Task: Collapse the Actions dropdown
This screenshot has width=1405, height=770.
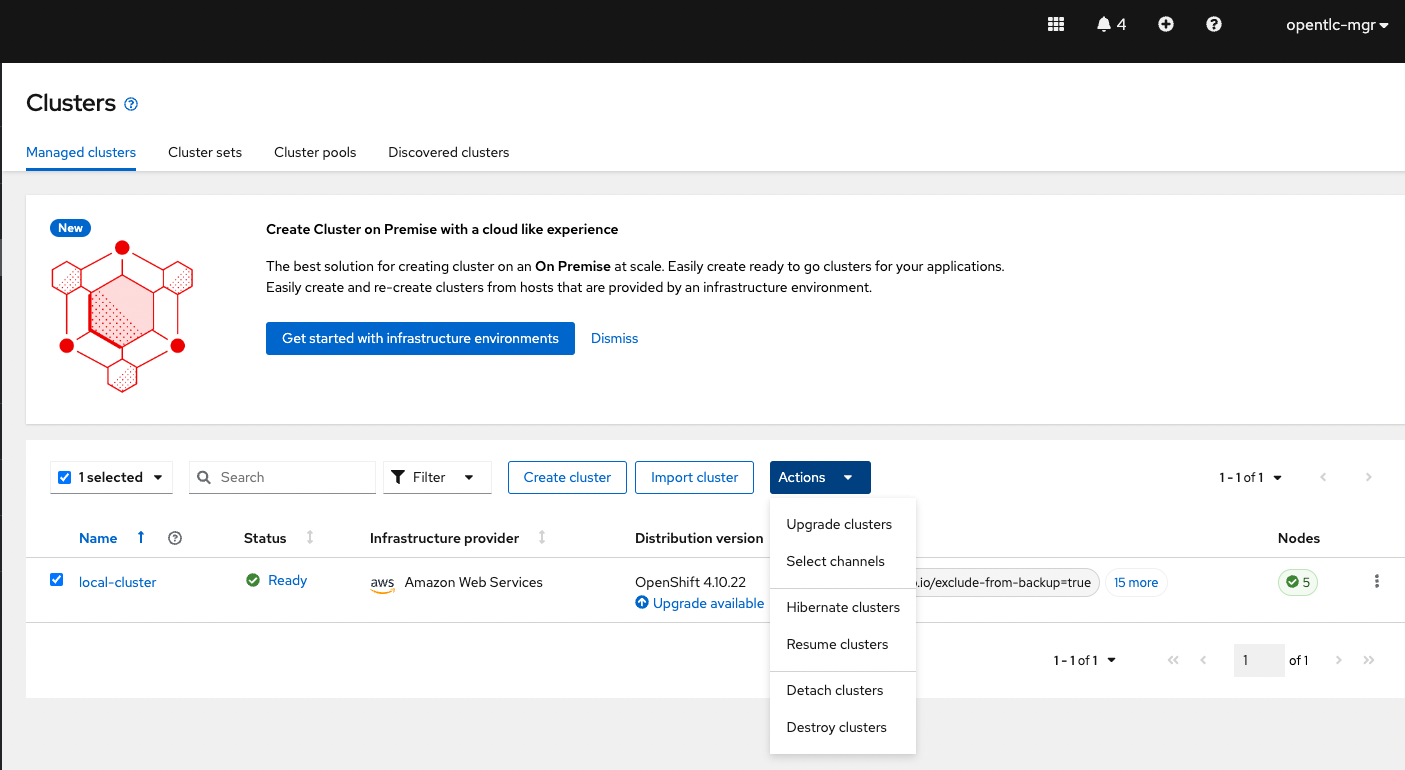Action: [819, 477]
